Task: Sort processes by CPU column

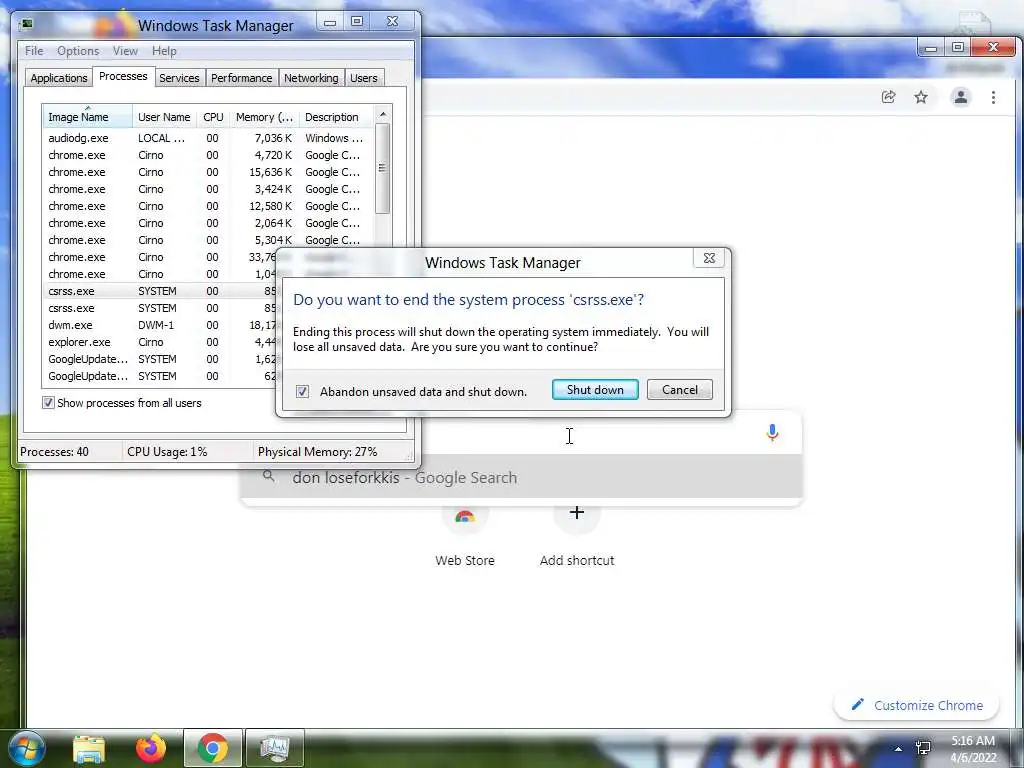Action: pos(213,117)
